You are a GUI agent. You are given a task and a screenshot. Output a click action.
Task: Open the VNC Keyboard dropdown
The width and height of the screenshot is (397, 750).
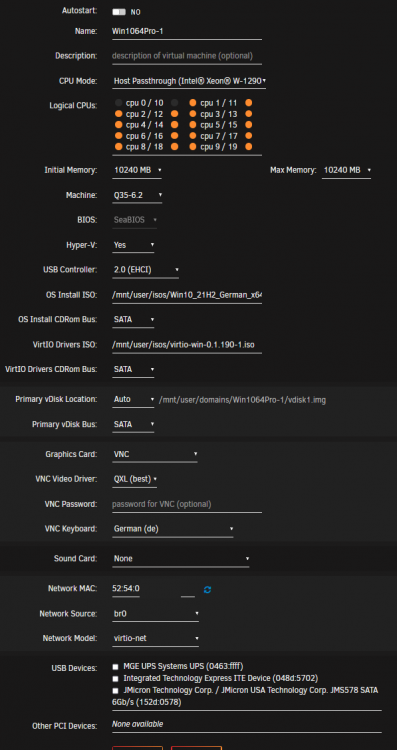click(173, 529)
